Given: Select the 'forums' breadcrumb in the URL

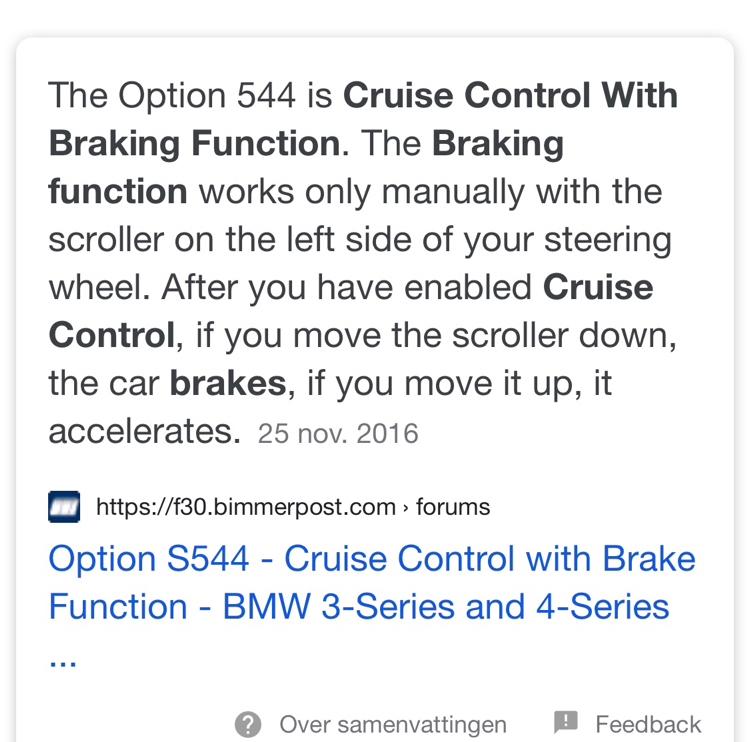Looking at the screenshot, I should (453, 507).
